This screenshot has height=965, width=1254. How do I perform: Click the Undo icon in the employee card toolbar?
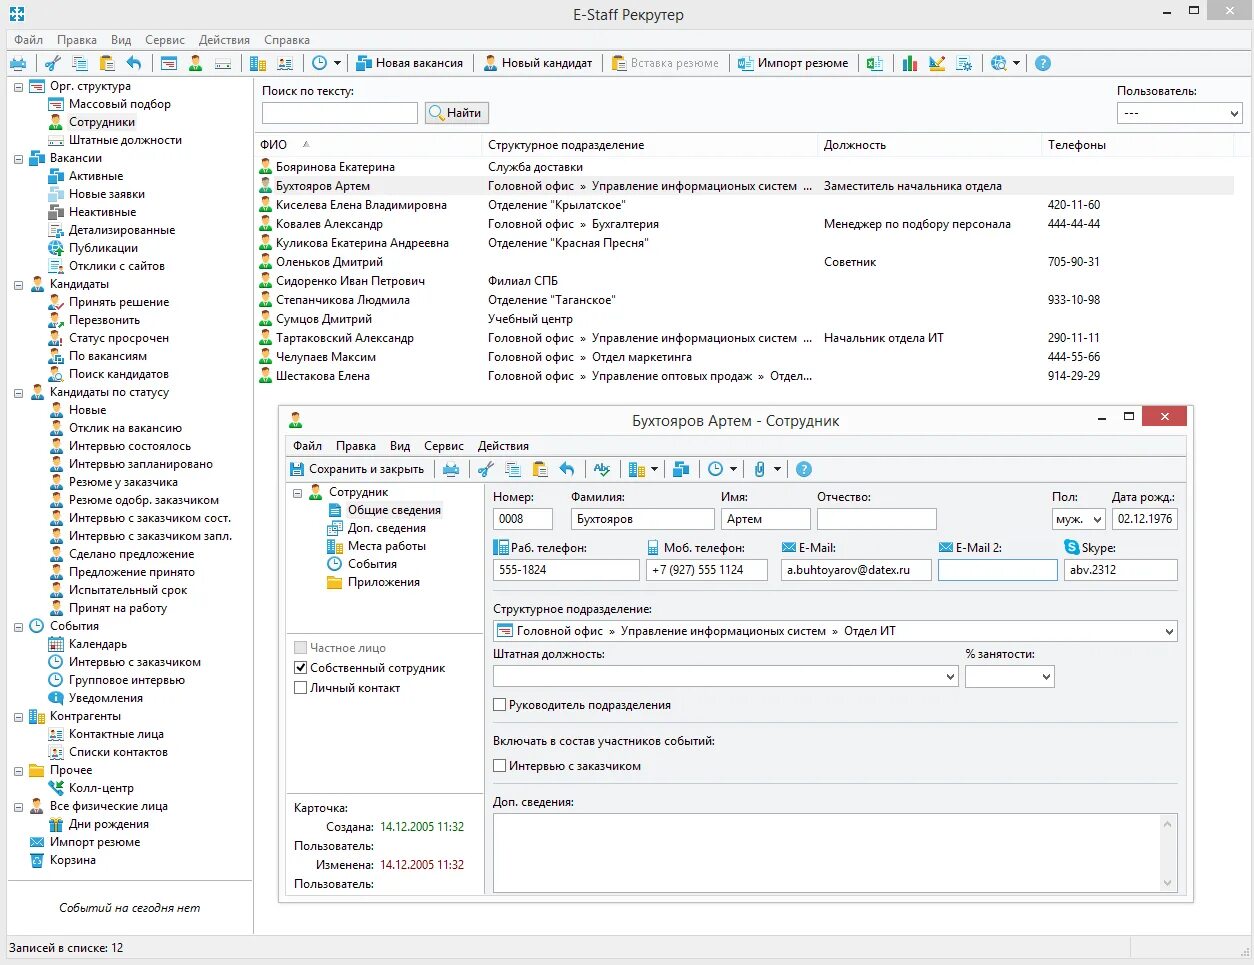(x=567, y=469)
